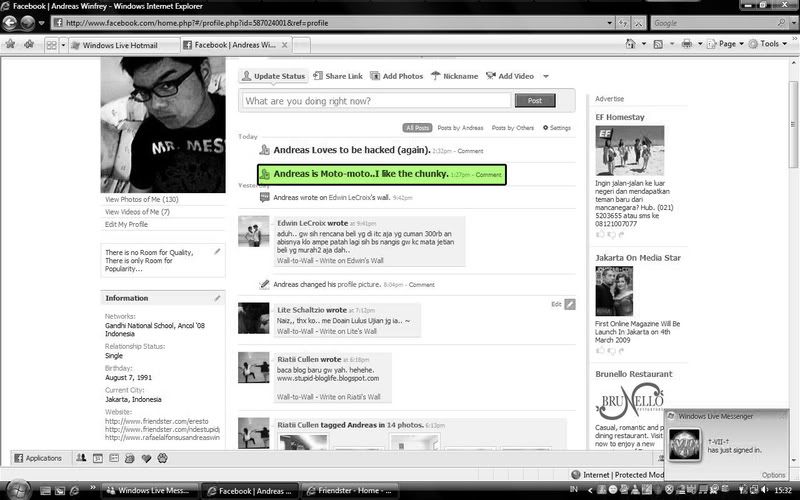Click the IE Favorites star icon
Screen dimensions: 800x500
tap(11, 45)
